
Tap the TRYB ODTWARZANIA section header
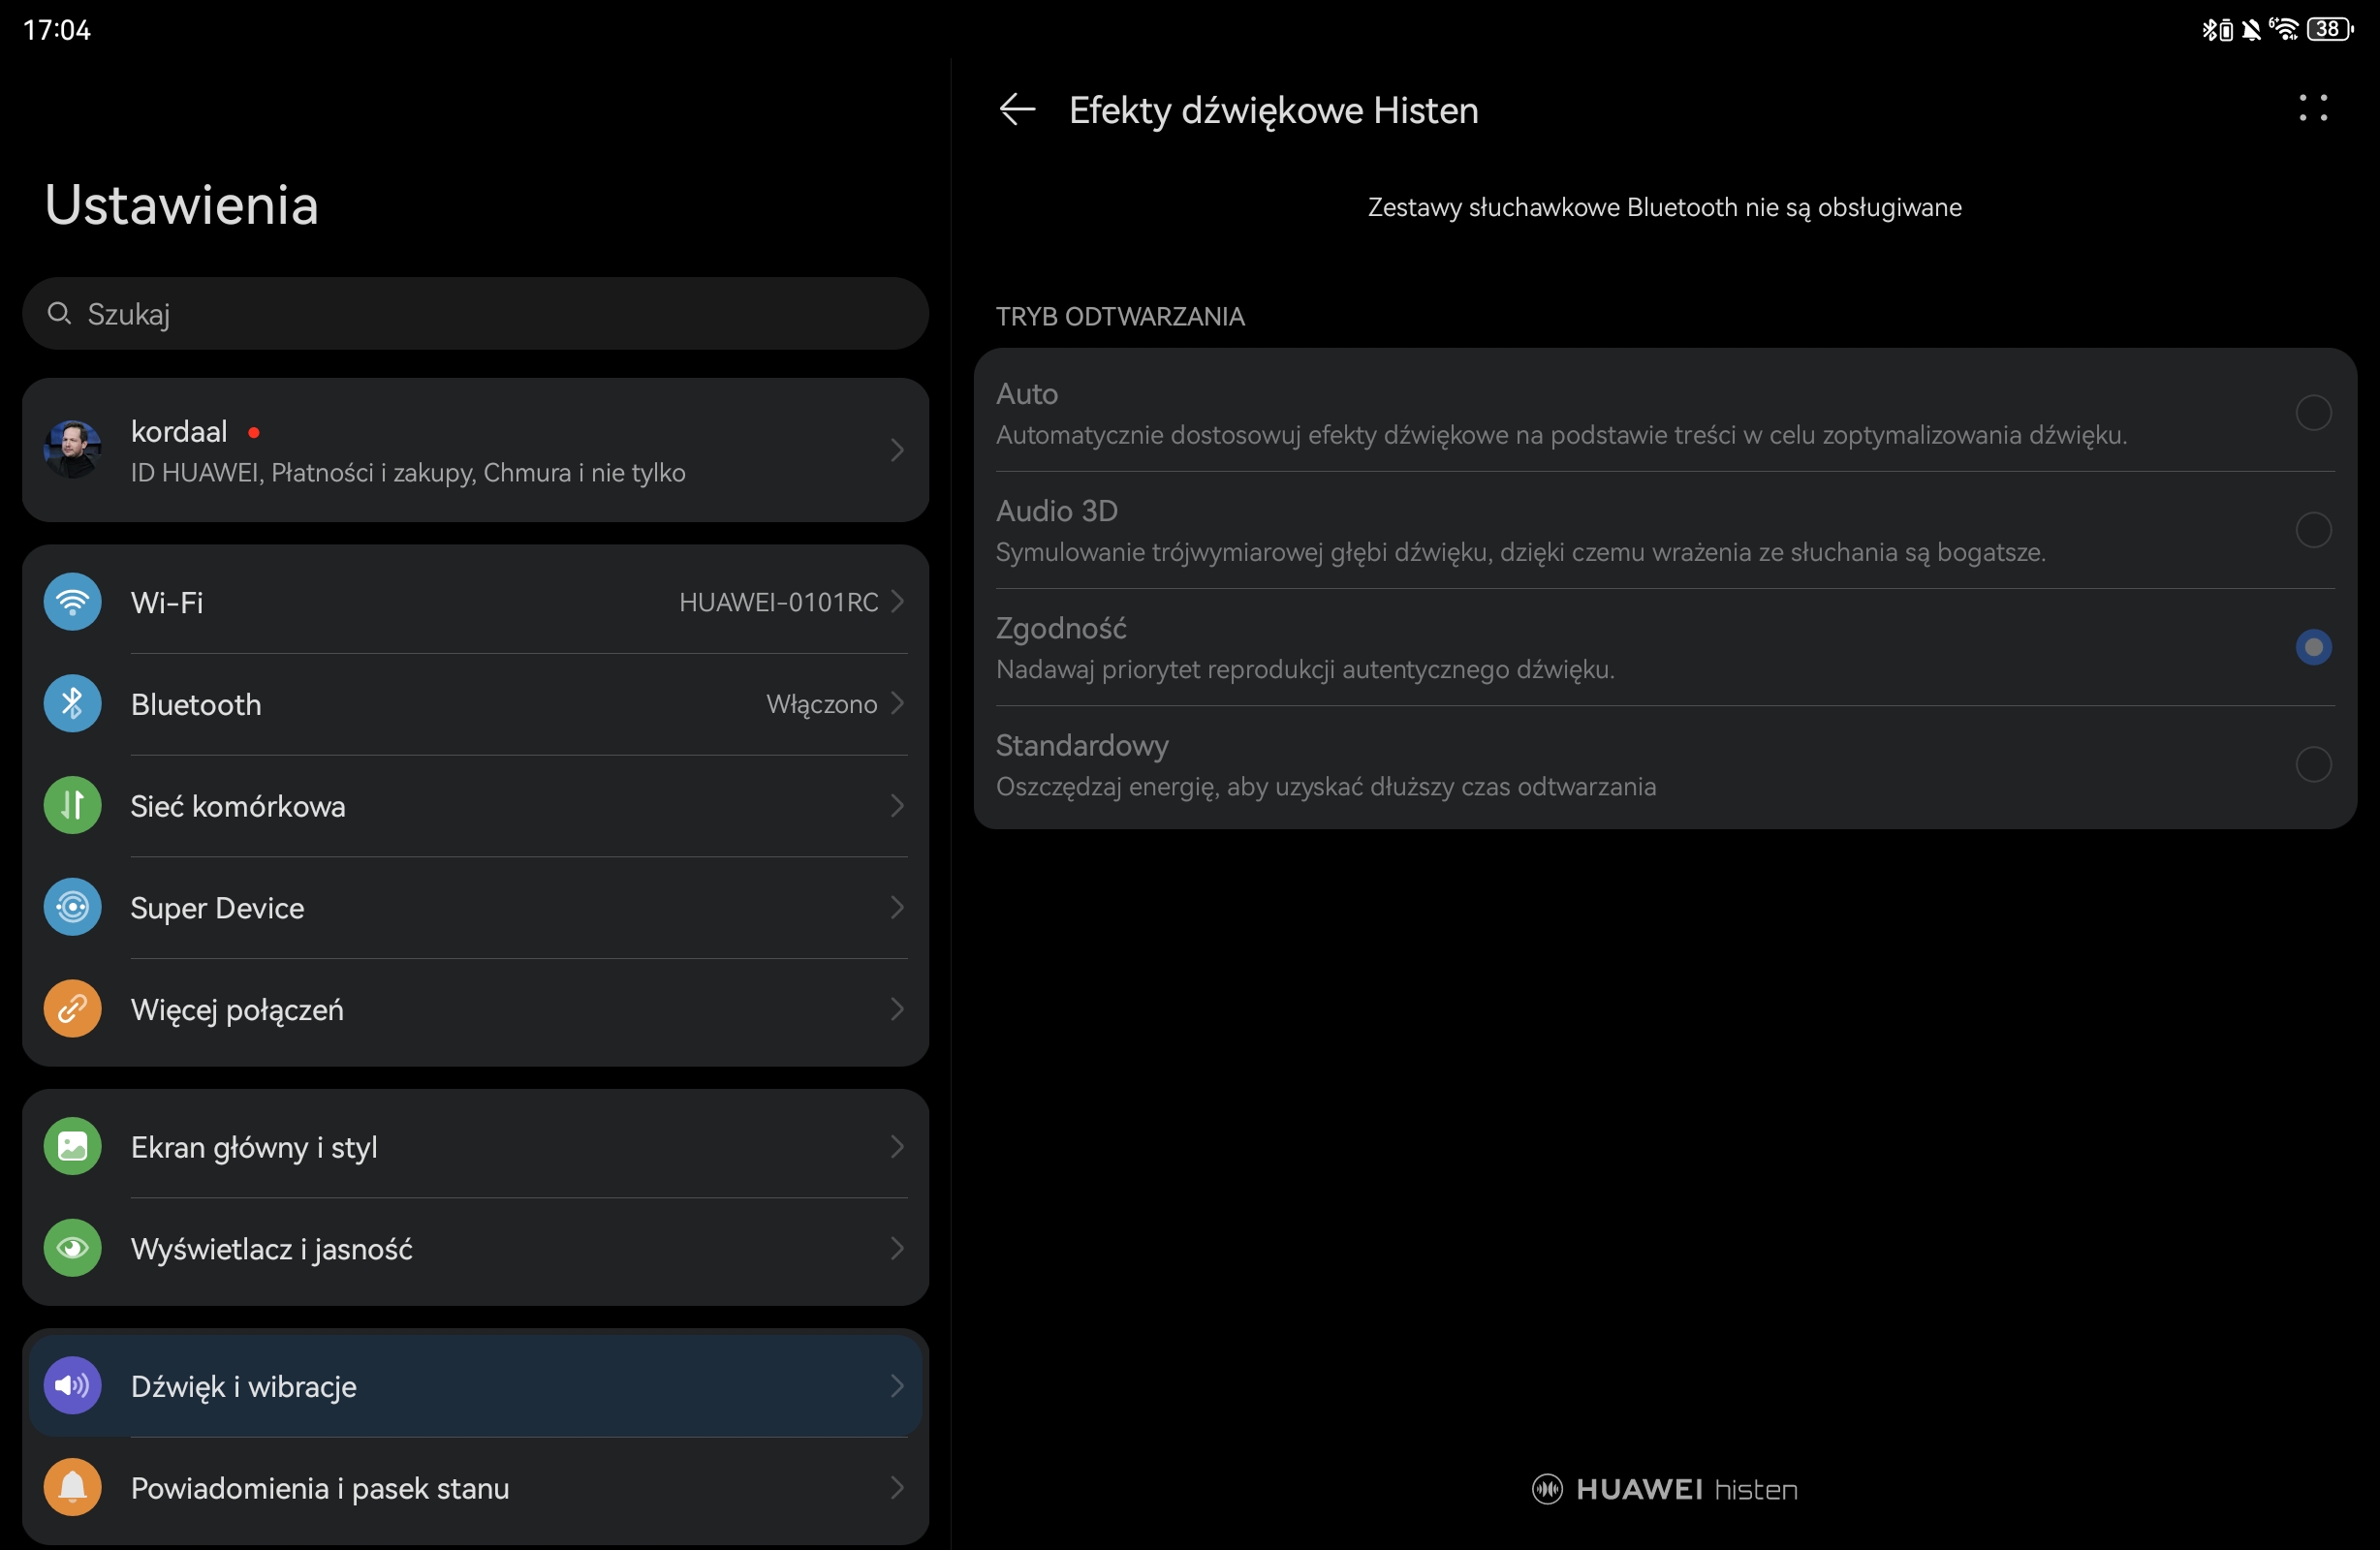(1120, 316)
